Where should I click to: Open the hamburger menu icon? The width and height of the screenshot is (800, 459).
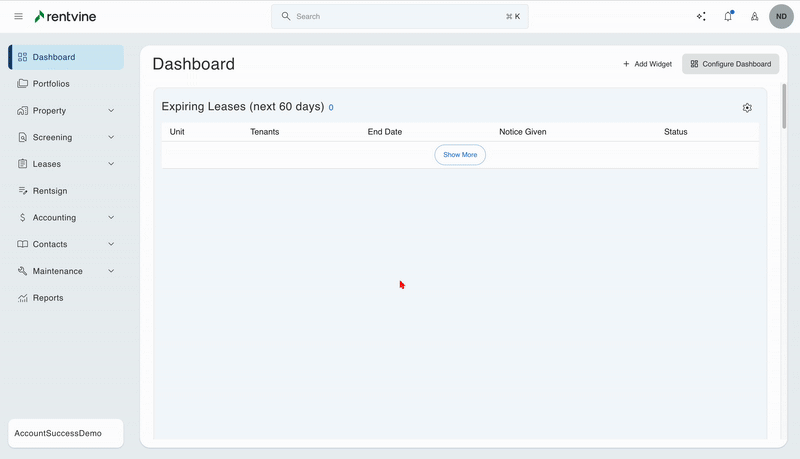(18, 17)
